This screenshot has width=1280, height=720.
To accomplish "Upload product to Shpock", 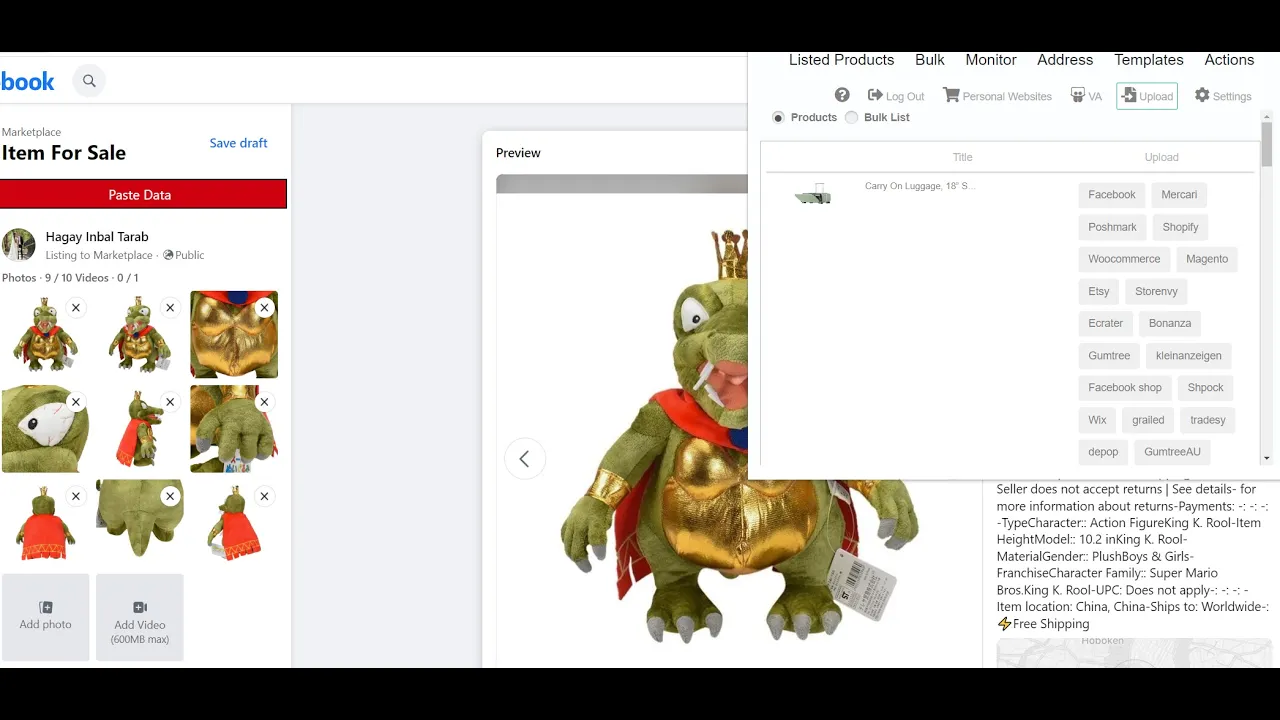I will (x=1205, y=387).
